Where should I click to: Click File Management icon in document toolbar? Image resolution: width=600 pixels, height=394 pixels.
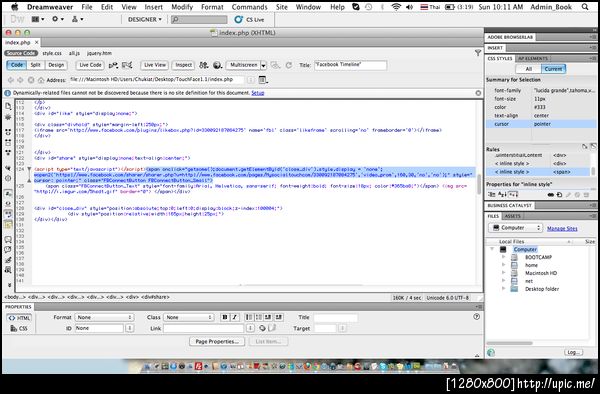click(x=204, y=65)
